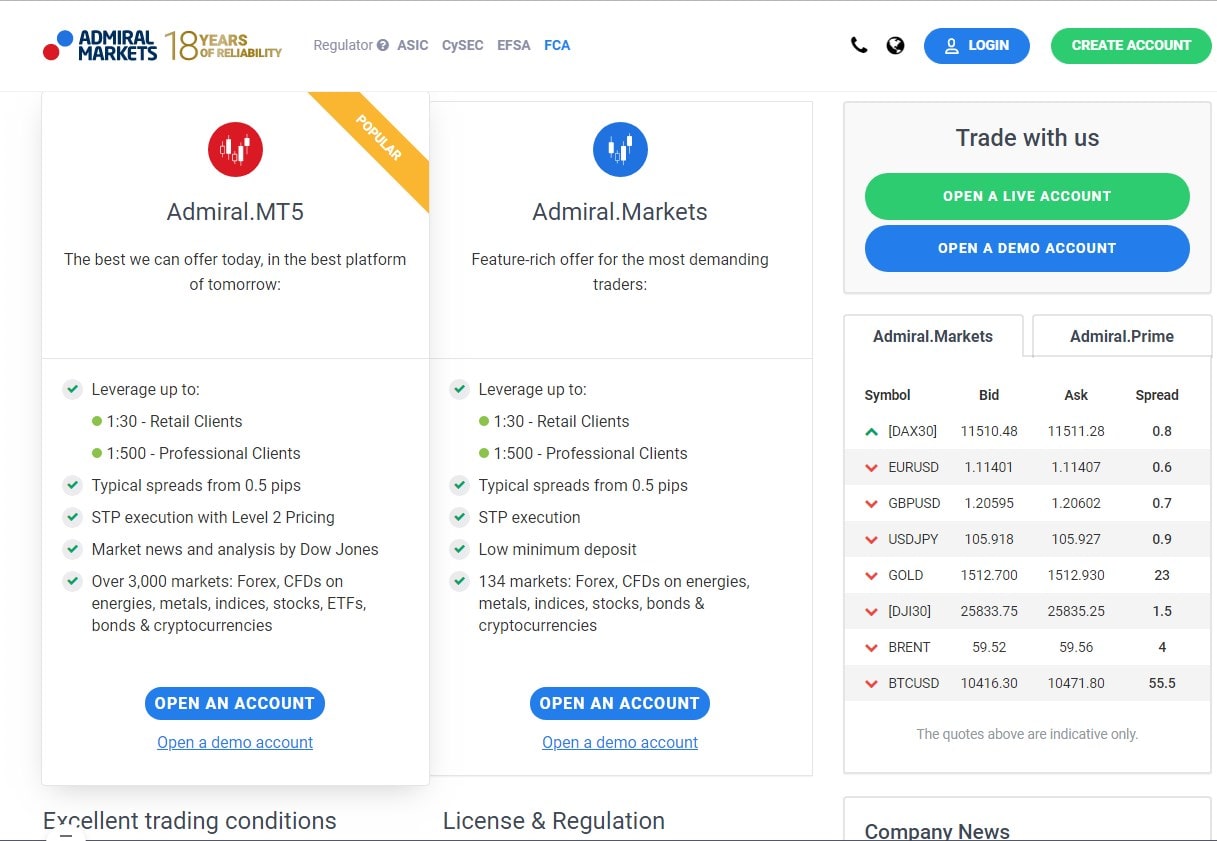This screenshot has width=1217, height=841.
Task: Click the red down arrow beside BTCUSD
Action: [x=871, y=684]
